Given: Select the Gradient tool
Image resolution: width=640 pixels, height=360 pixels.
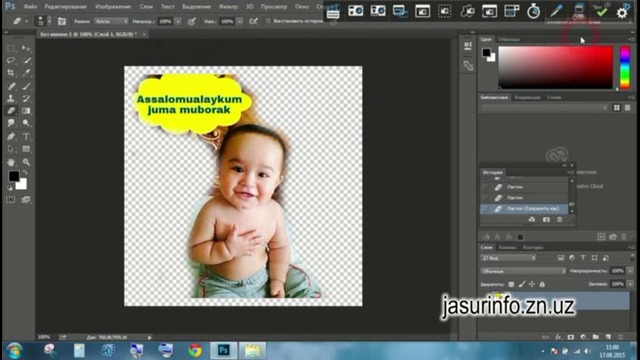Looking at the screenshot, I should [x=26, y=111].
